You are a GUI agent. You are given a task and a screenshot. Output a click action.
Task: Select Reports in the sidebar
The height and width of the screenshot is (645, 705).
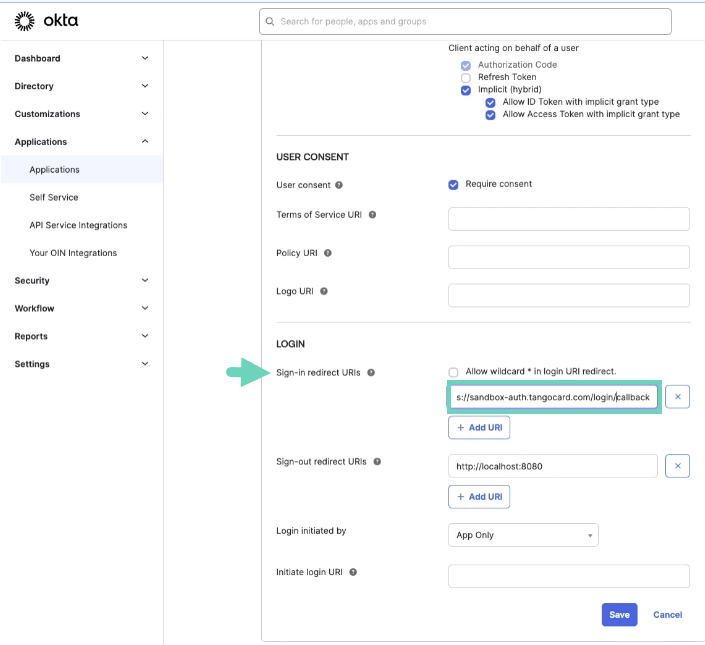pos(31,336)
